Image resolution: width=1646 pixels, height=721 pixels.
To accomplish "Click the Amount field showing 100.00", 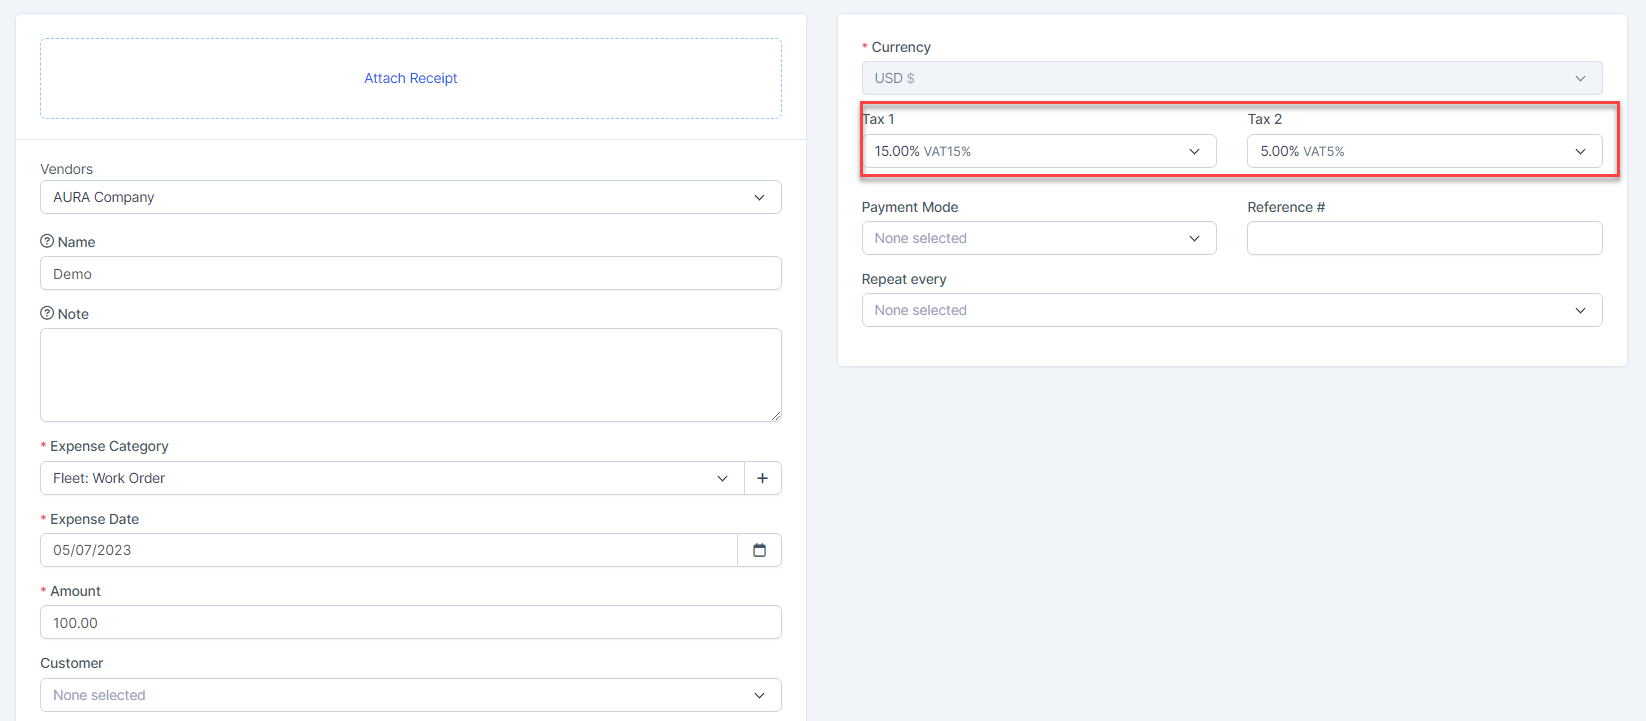I will 410,622.
